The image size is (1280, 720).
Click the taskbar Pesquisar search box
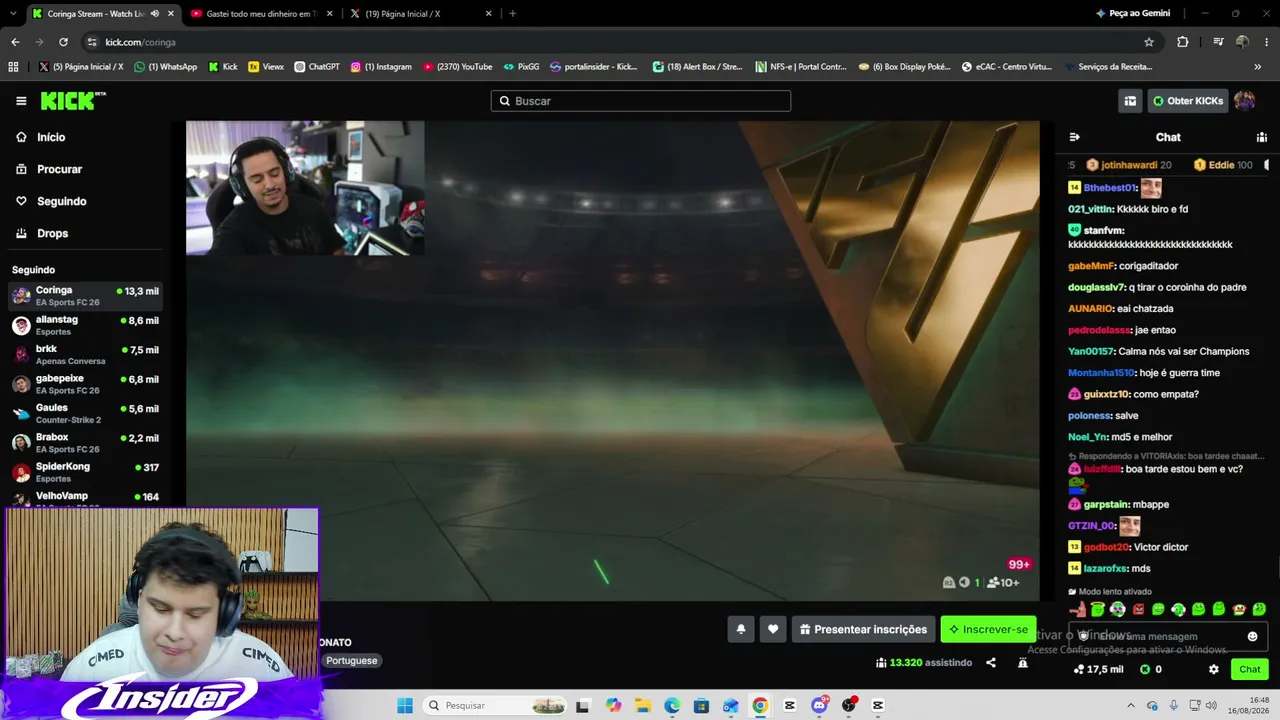(x=496, y=706)
